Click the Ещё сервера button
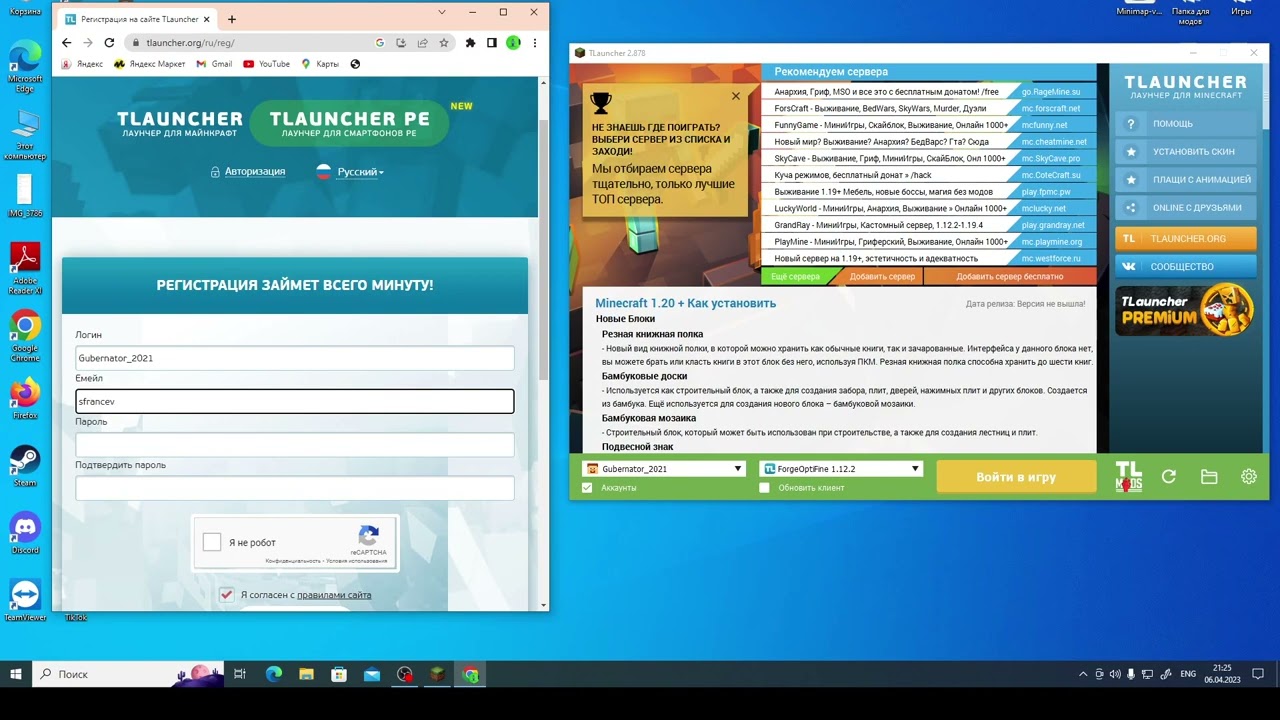 tap(796, 277)
